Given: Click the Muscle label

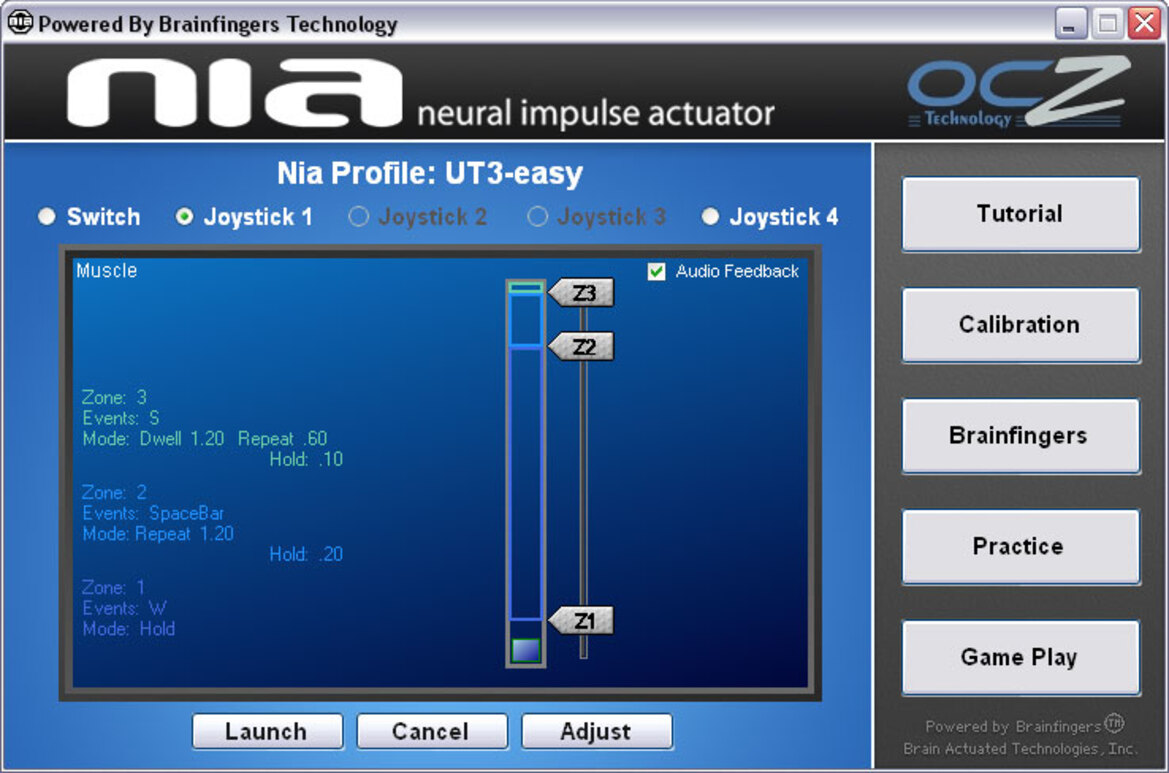Looking at the screenshot, I should [107, 271].
